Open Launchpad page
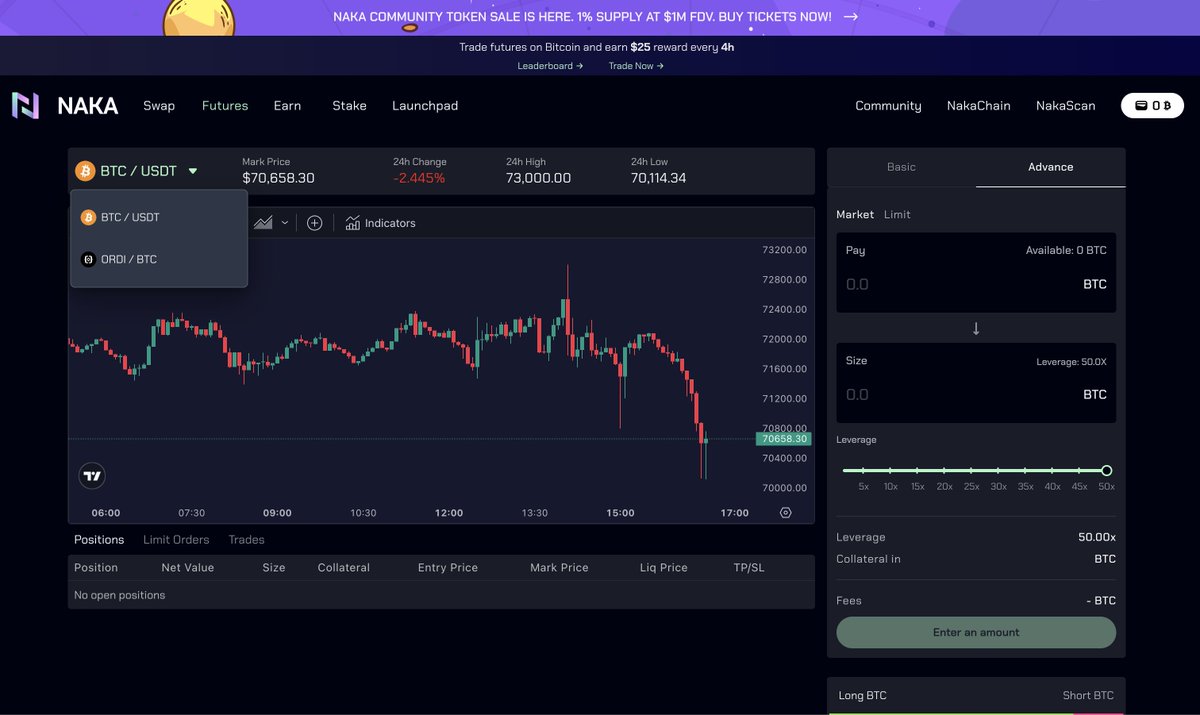The width and height of the screenshot is (1200, 715). pos(425,105)
